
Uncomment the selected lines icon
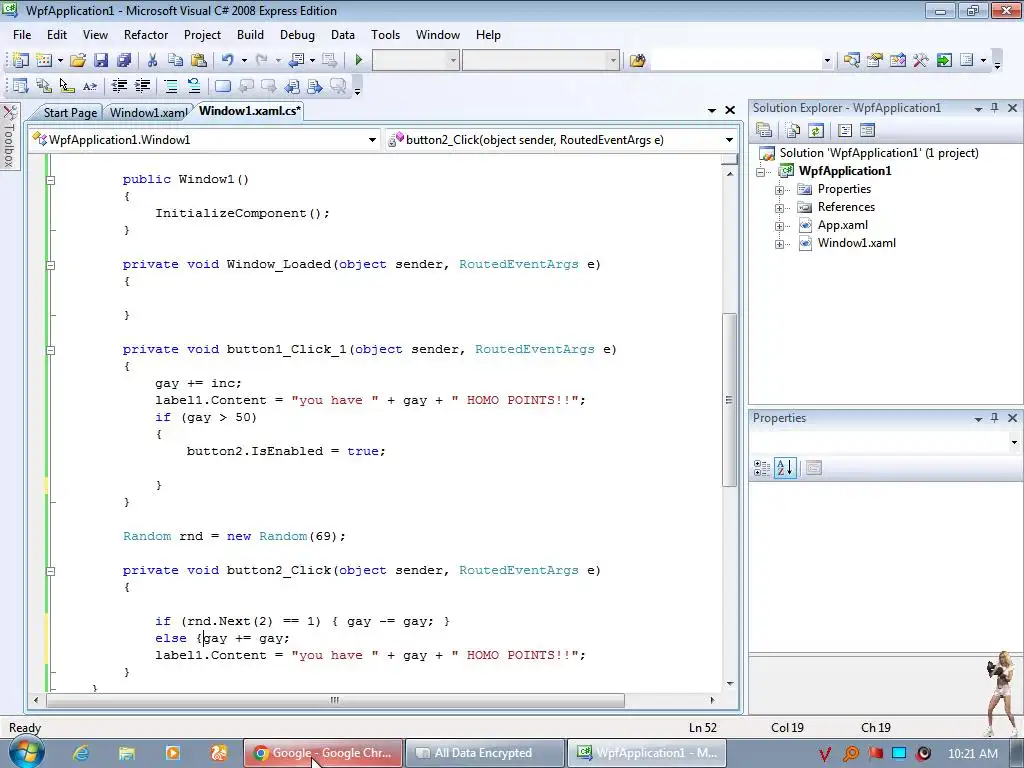point(194,86)
